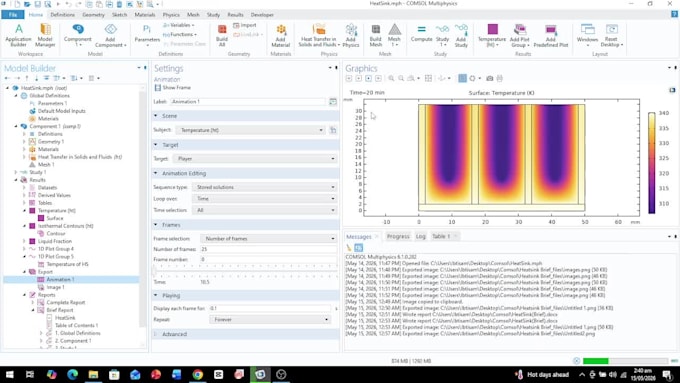Open the Repeat dropdown showing Forever
The height and width of the screenshot is (383, 680).
click(270, 320)
